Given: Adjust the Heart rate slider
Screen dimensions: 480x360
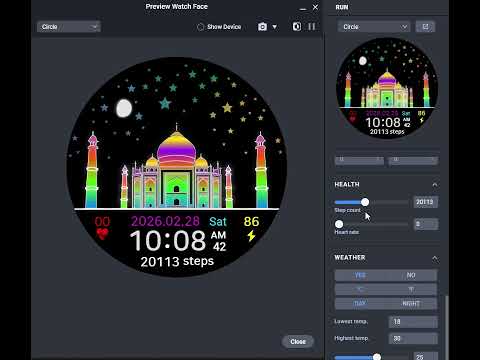Looking at the screenshot, I should [339, 224].
